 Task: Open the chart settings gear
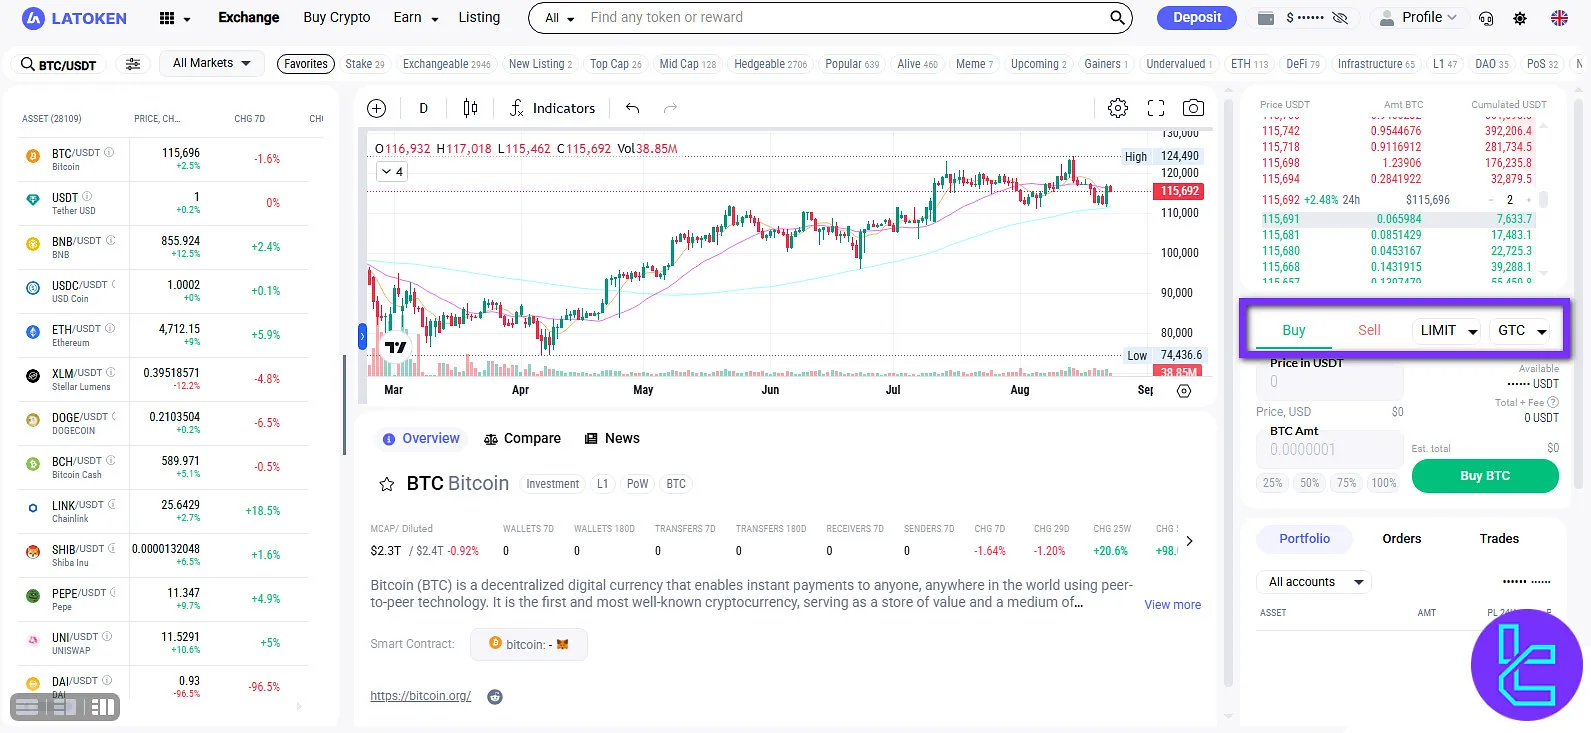tap(1118, 108)
